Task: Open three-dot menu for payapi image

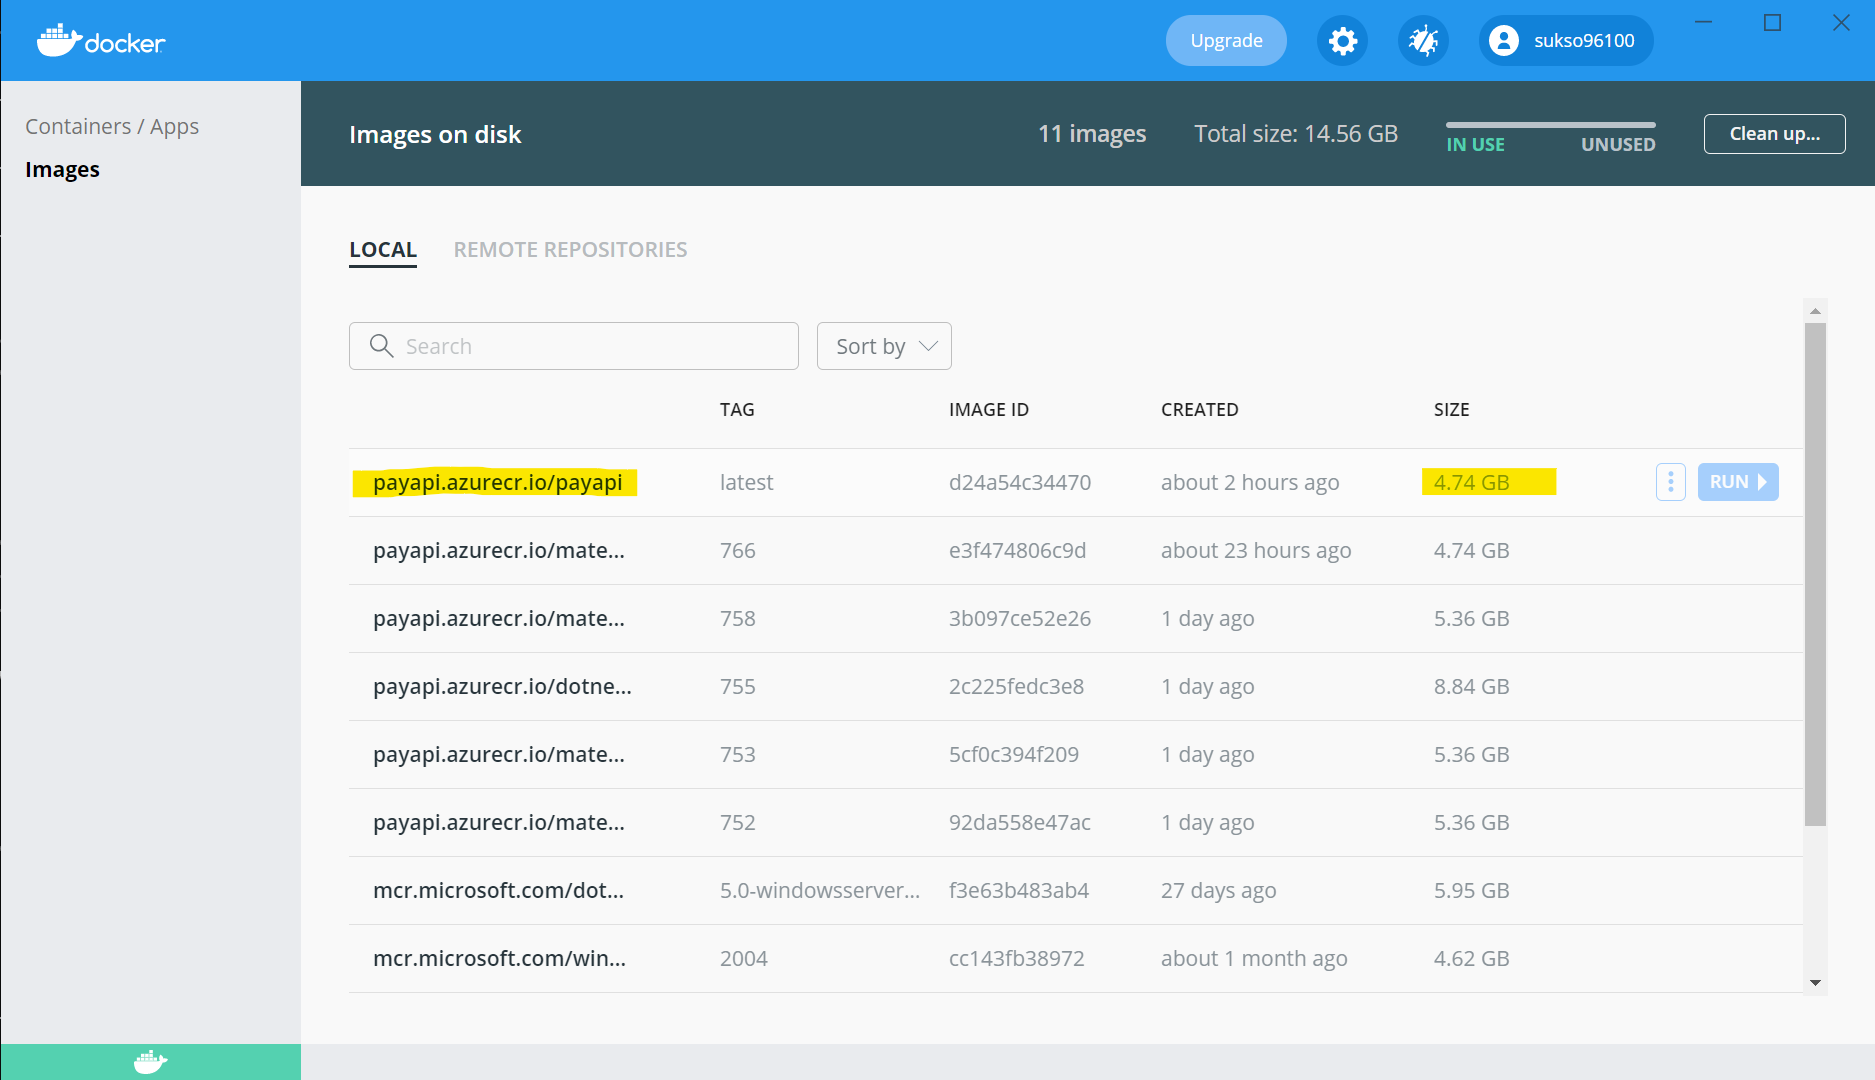Action: pos(1670,482)
